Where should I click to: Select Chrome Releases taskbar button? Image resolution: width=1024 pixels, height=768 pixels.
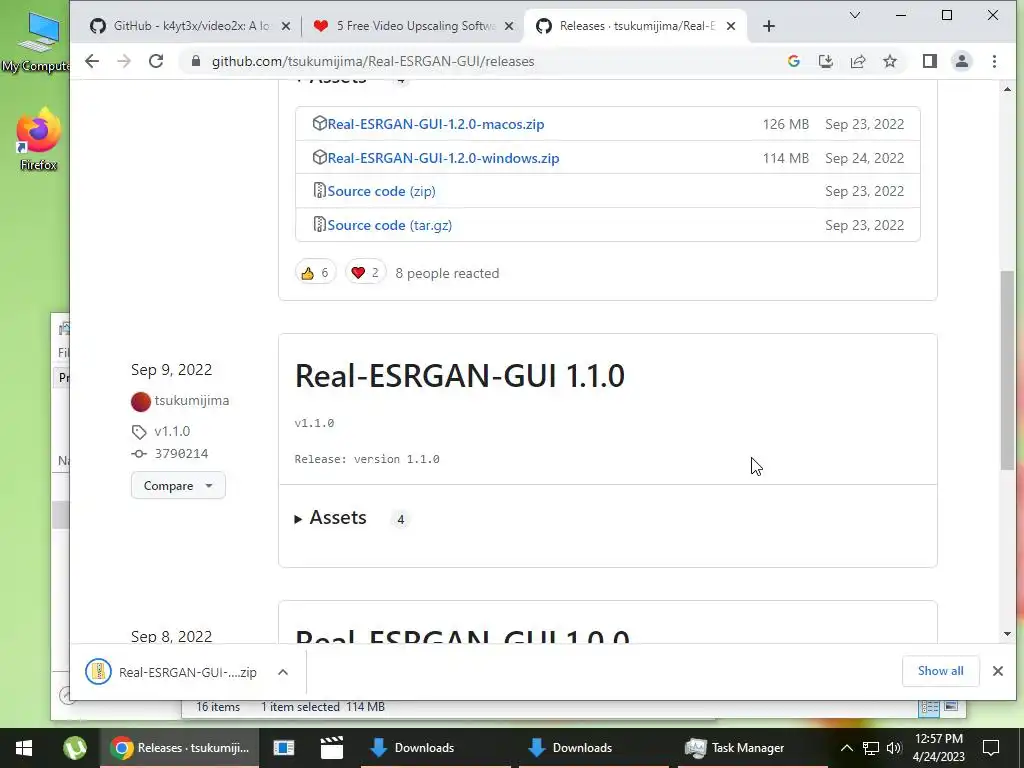coord(180,748)
